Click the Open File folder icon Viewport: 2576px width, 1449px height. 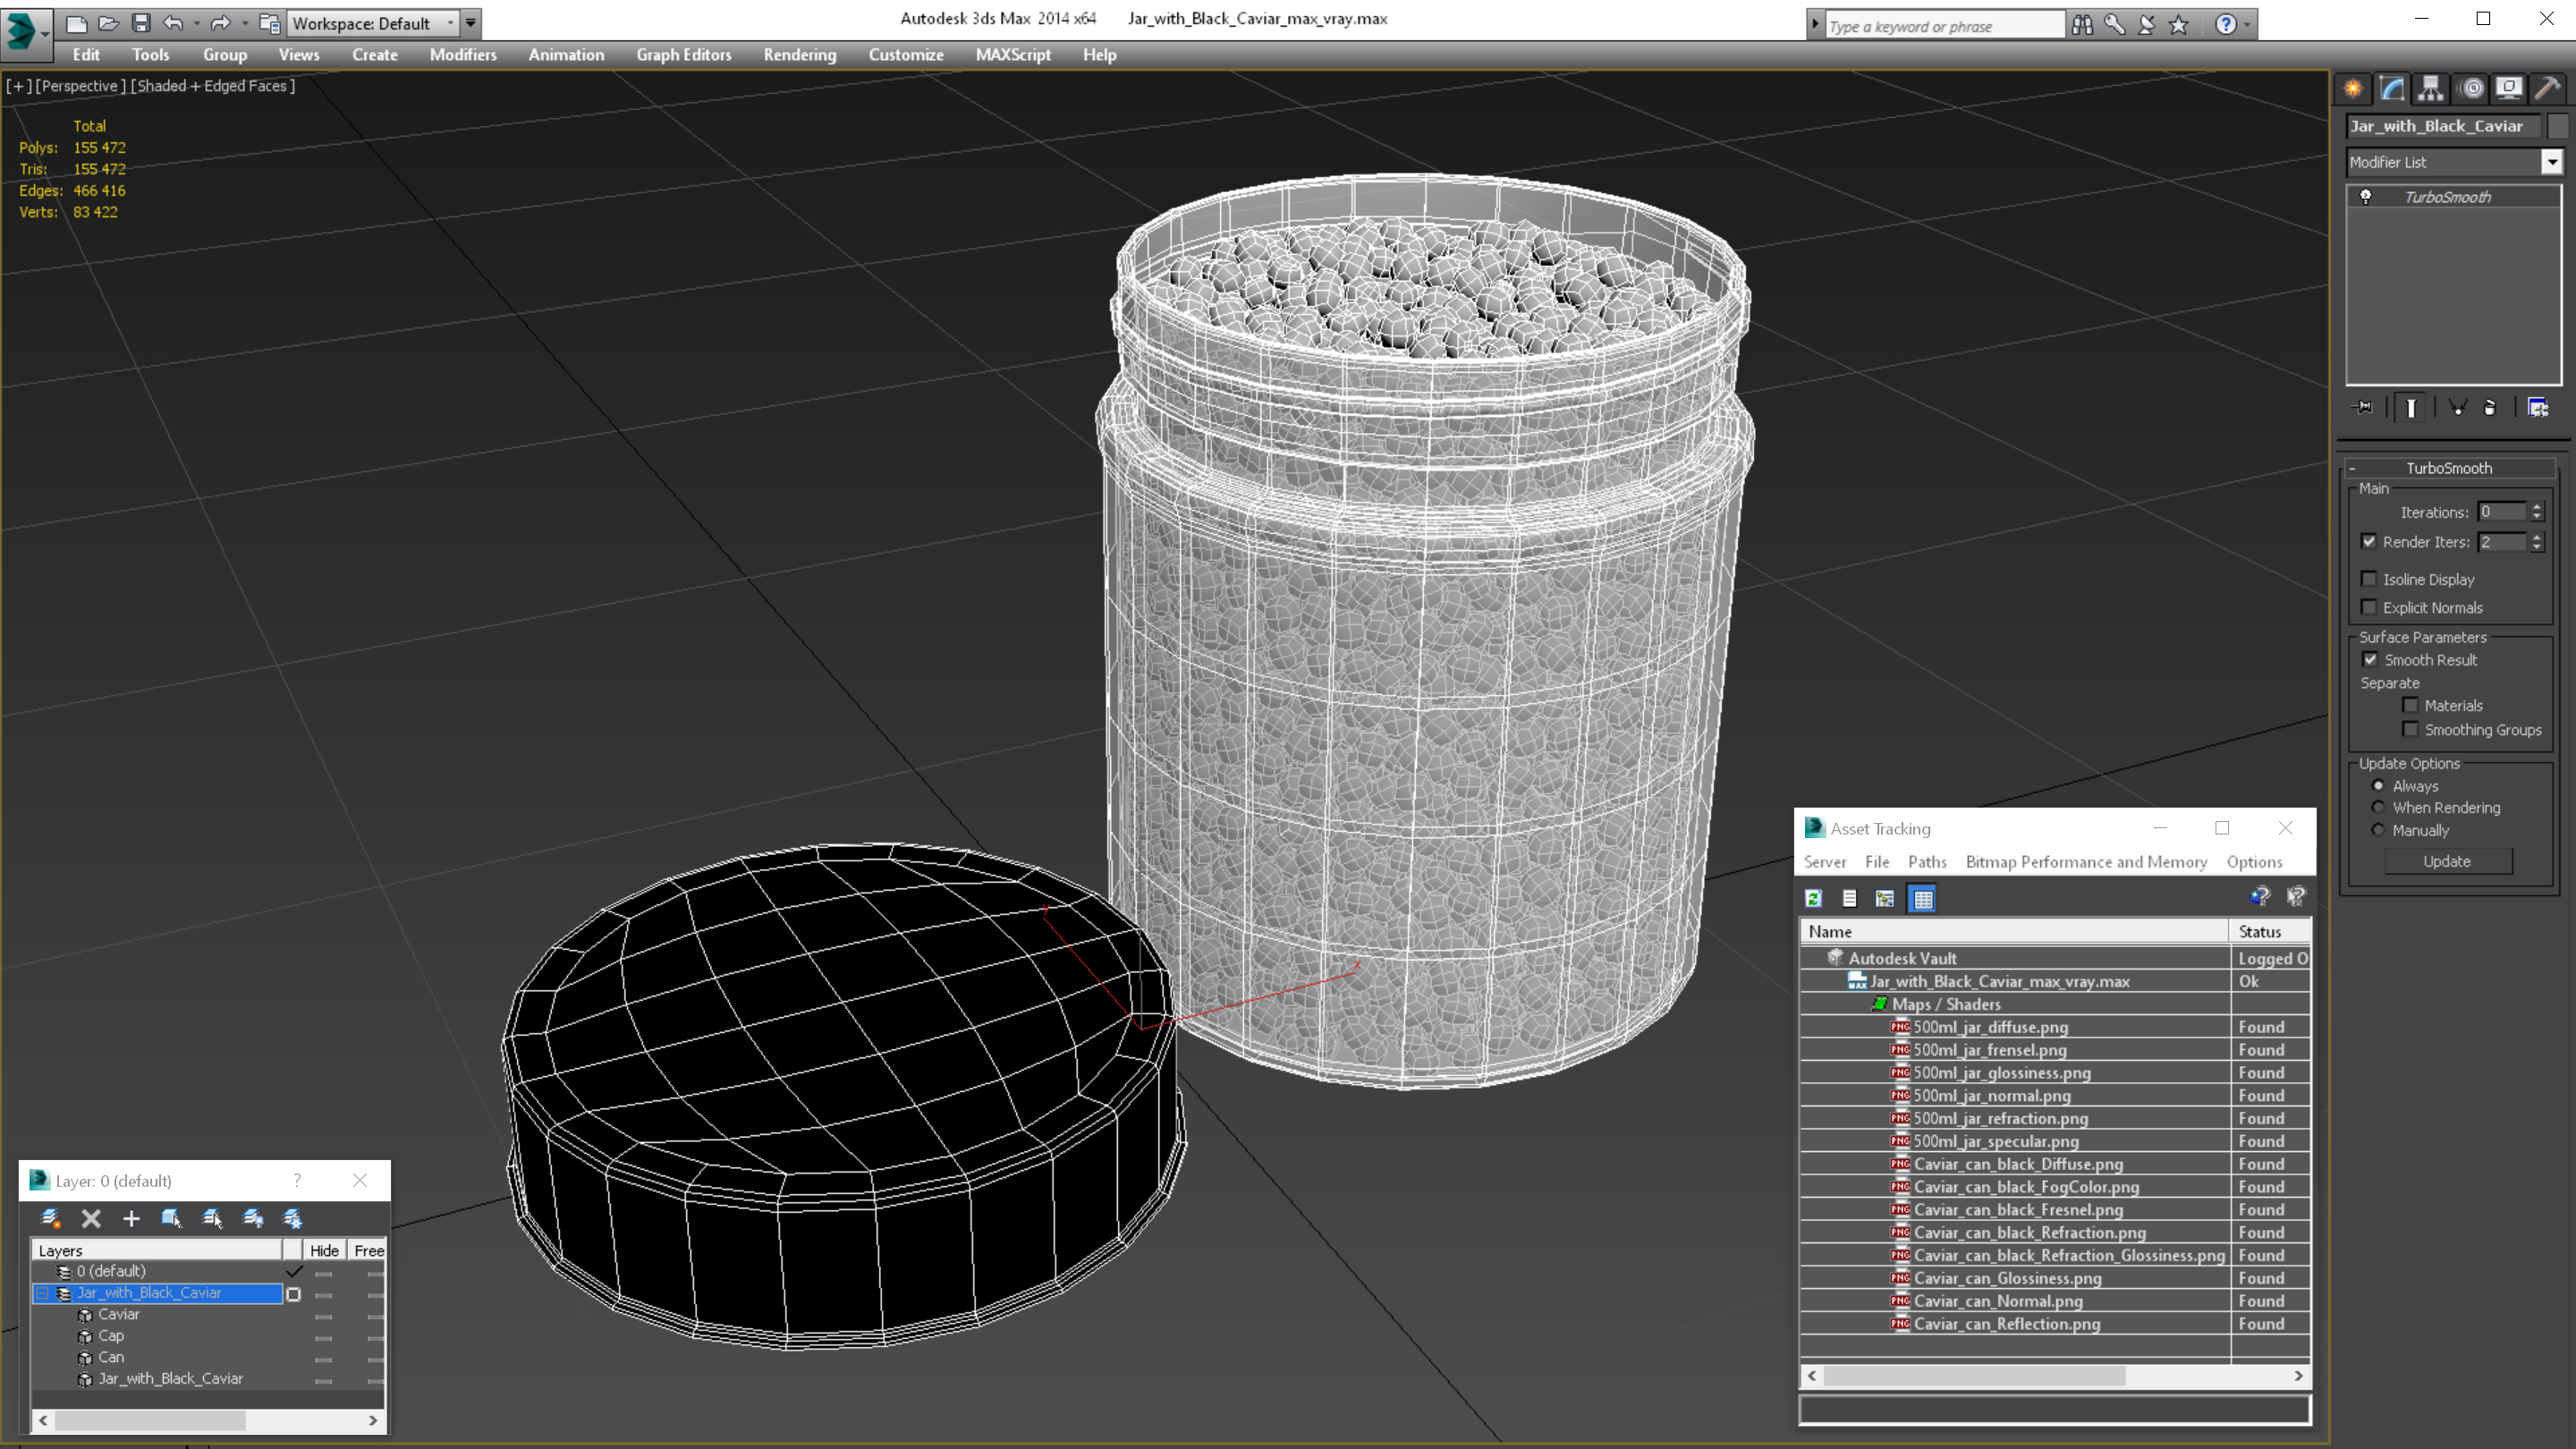click(108, 23)
